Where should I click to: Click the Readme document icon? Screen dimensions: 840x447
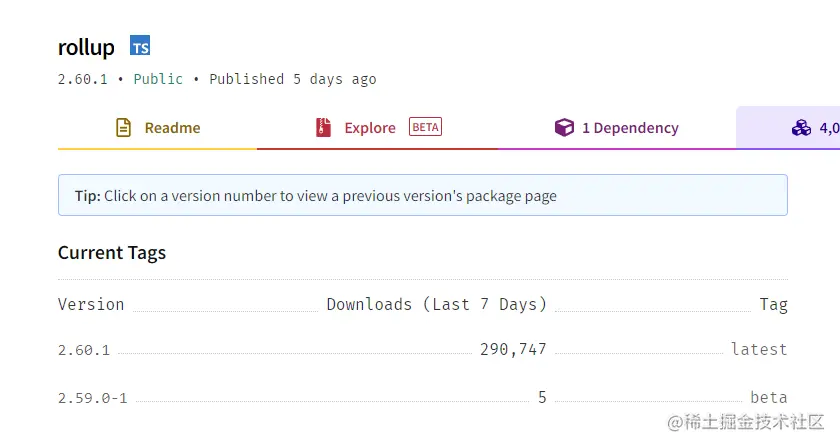123,128
